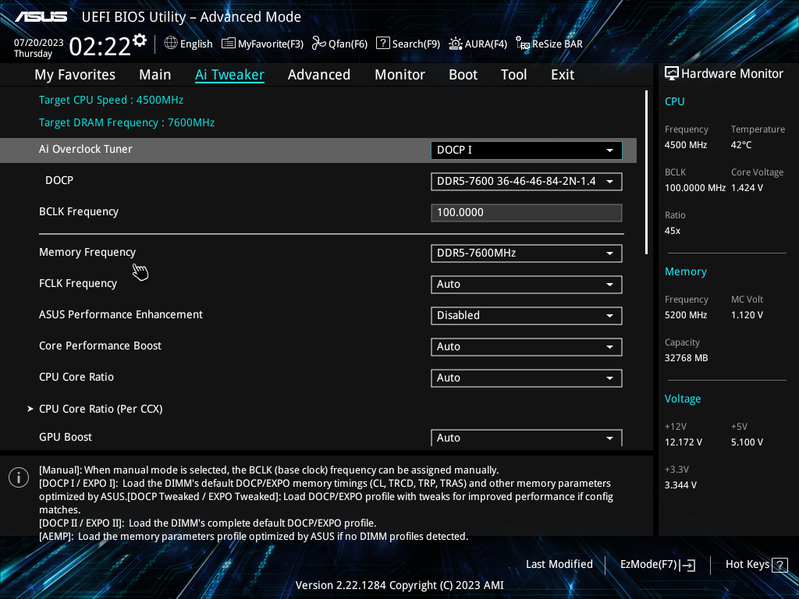
Task: Open the Exit tab
Action: coord(562,75)
